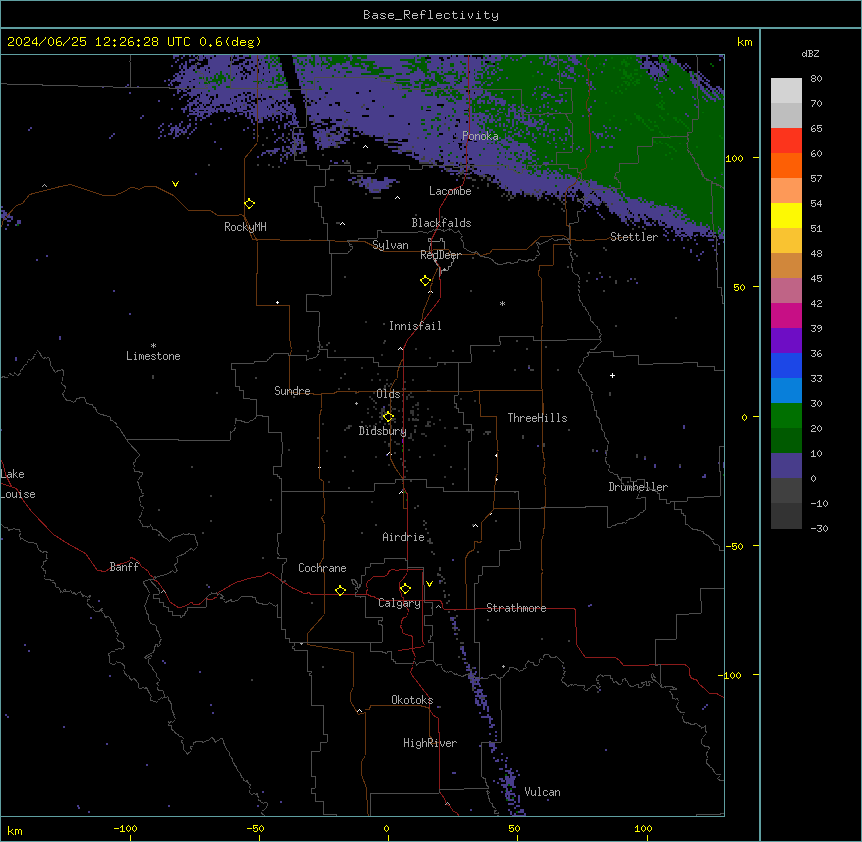Click the Base_Reflectivity title text
Viewport: 862px width, 842px height.
point(431,15)
